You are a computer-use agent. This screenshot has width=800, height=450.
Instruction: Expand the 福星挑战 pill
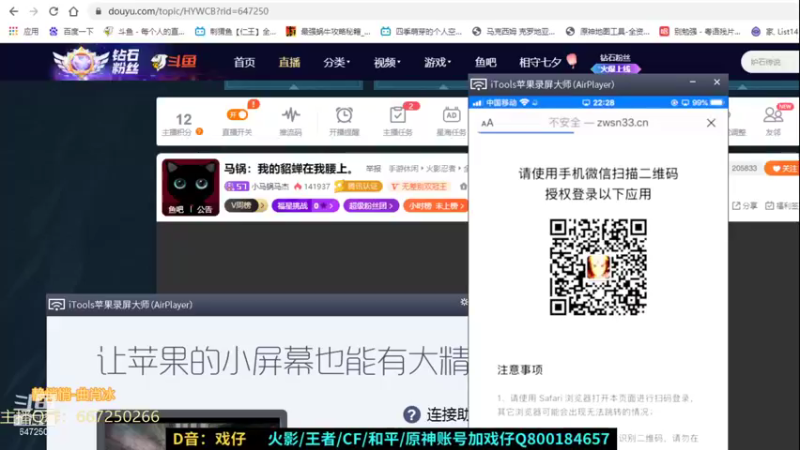(305, 206)
